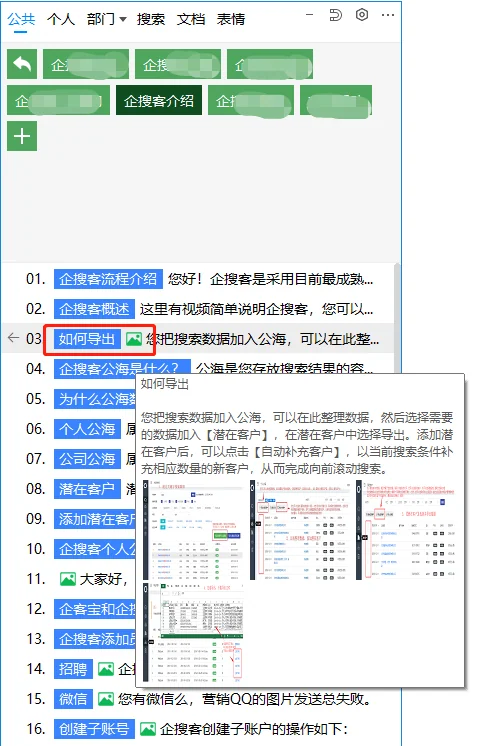Select reply 14 招聘 label
This screenshot has width=491, height=746.
73,668
